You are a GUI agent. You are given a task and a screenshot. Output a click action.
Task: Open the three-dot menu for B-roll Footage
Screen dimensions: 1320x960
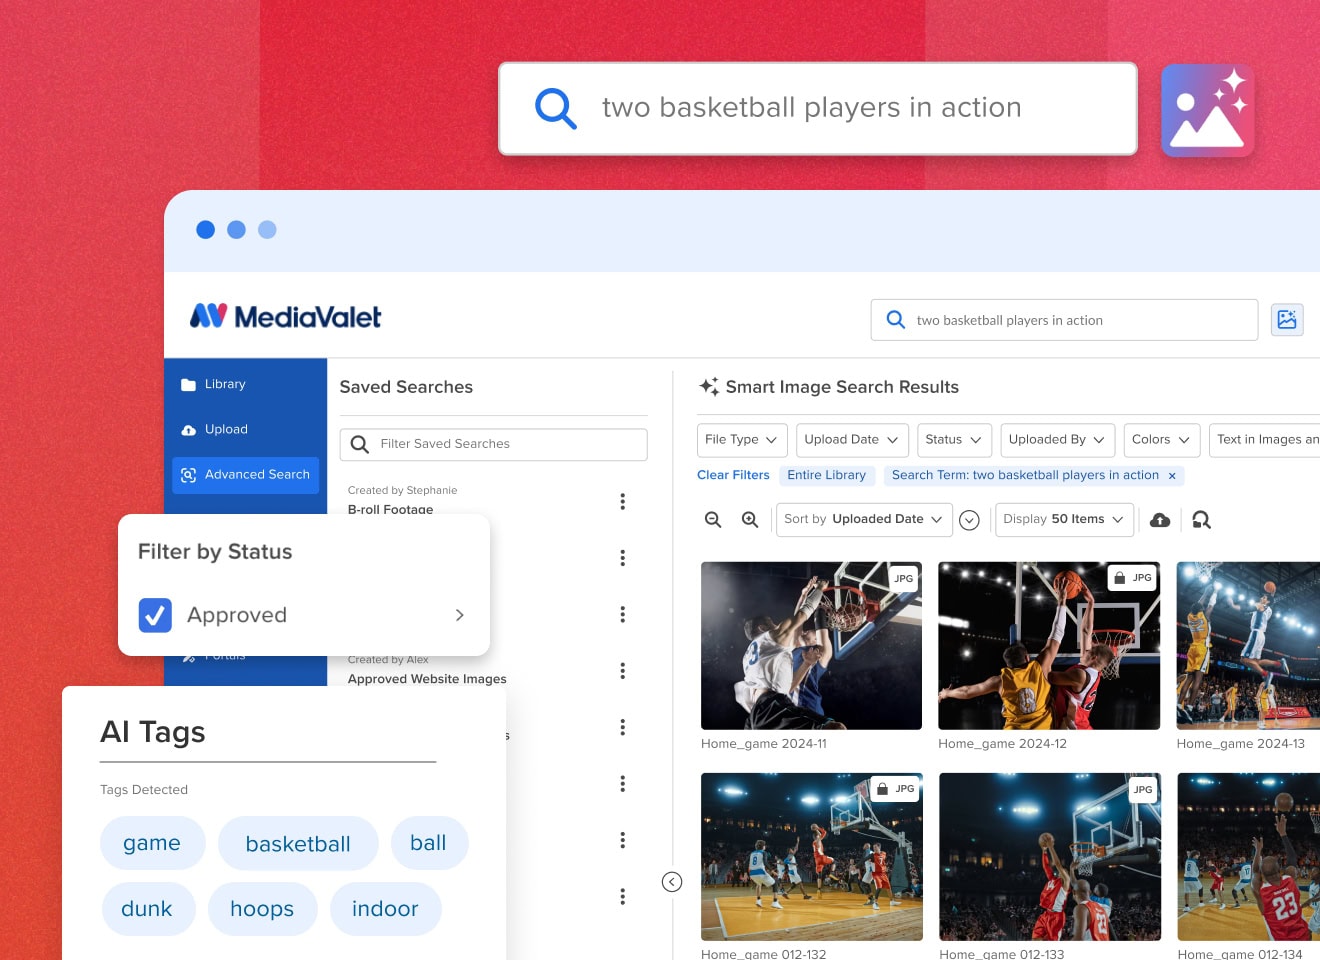622,501
